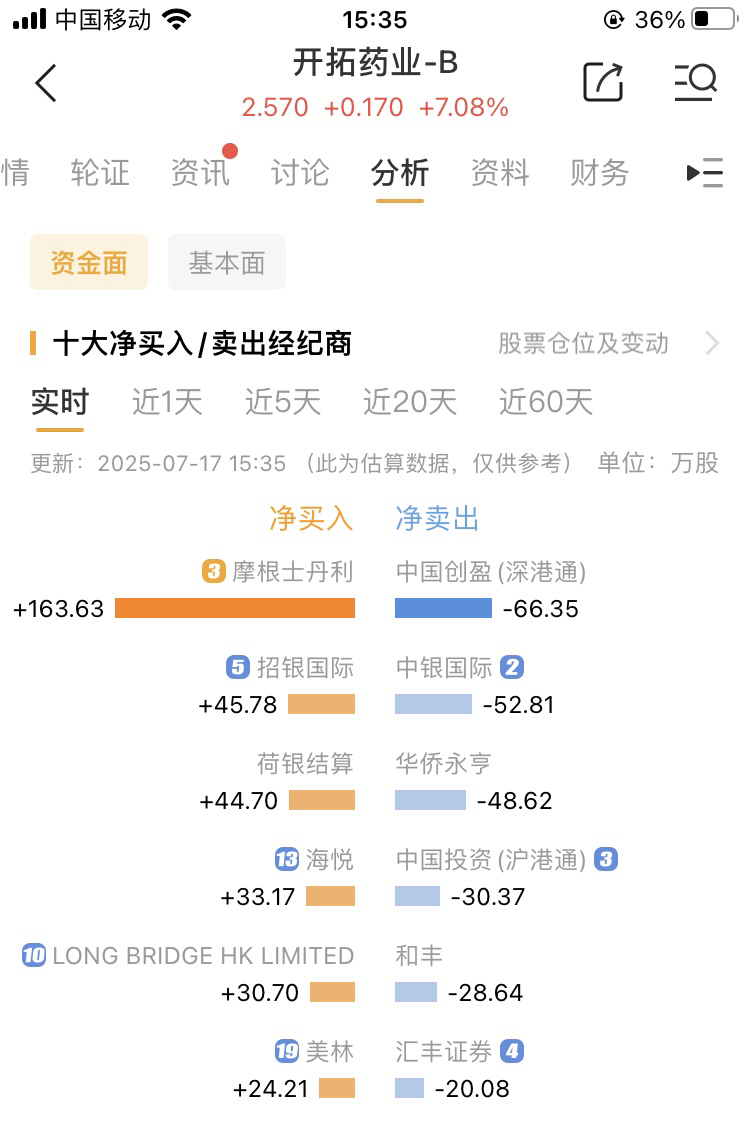The image size is (750, 1123).
Task: Expand the 股票仓位及变动 chevron
Action: (711, 344)
